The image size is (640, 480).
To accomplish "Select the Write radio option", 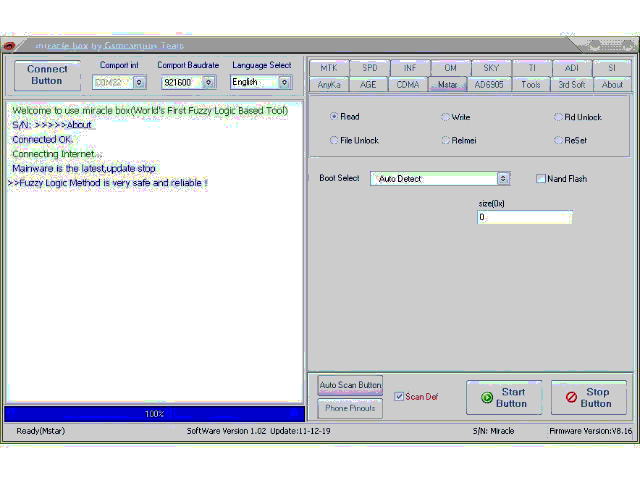I will click(x=445, y=117).
